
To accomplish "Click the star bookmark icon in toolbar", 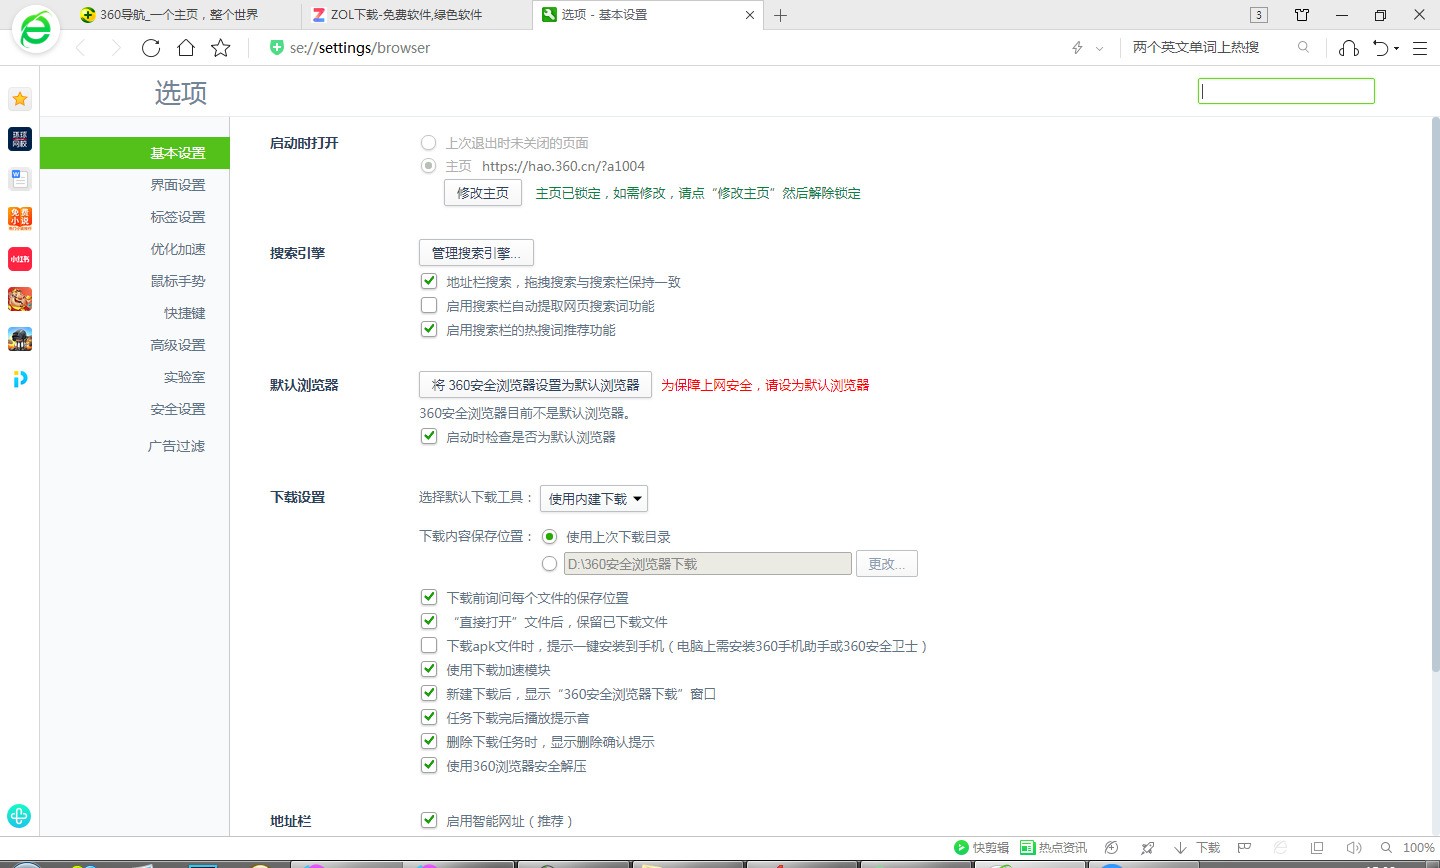I will coord(221,48).
